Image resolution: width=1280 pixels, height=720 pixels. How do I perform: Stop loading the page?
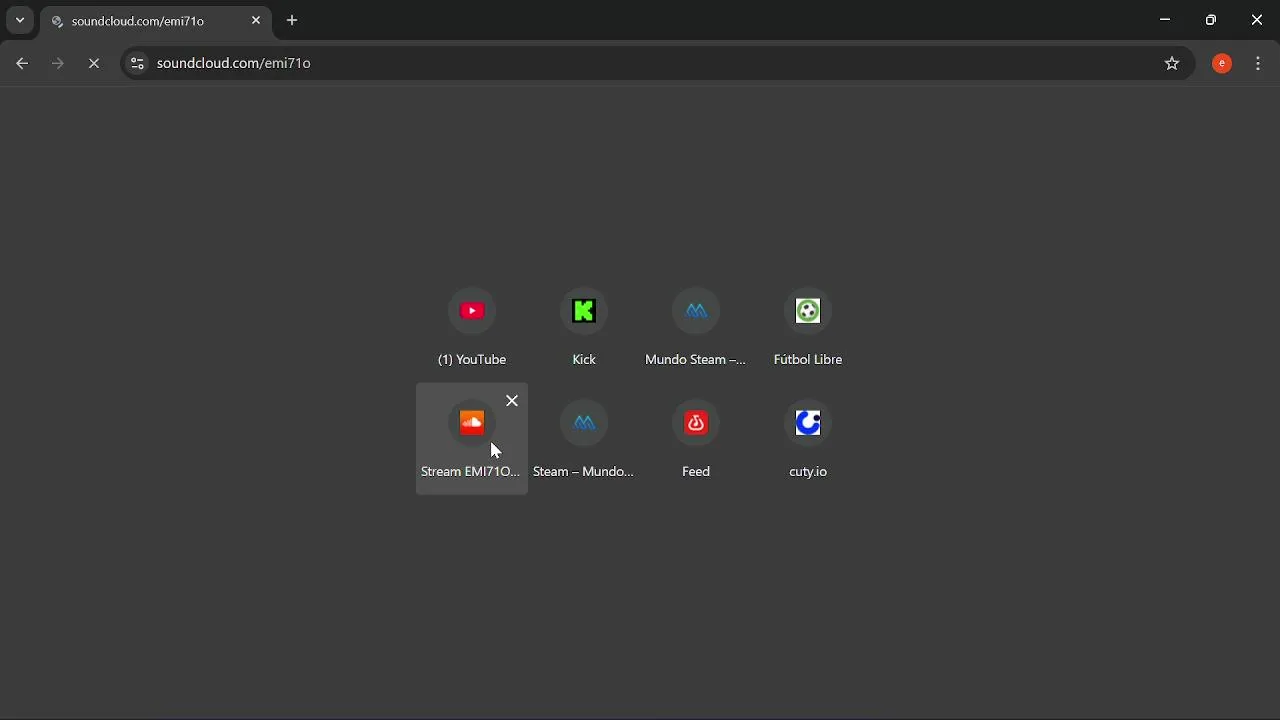click(x=95, y=64)
